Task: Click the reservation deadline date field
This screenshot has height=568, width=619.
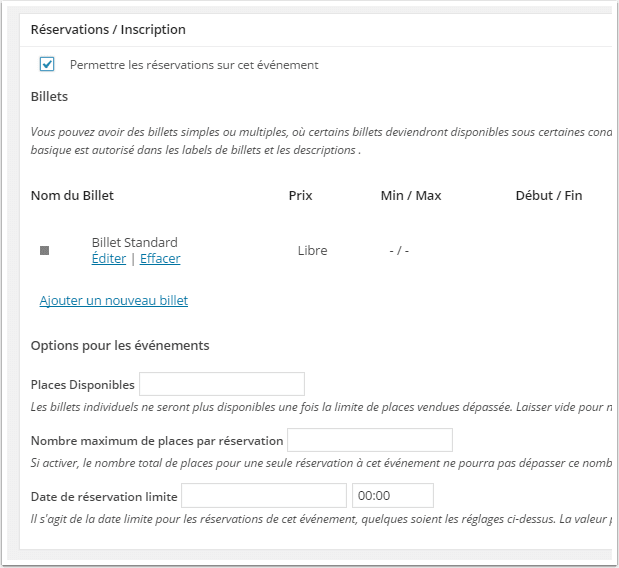Action: pyautogui.click(x=264, y=495)
